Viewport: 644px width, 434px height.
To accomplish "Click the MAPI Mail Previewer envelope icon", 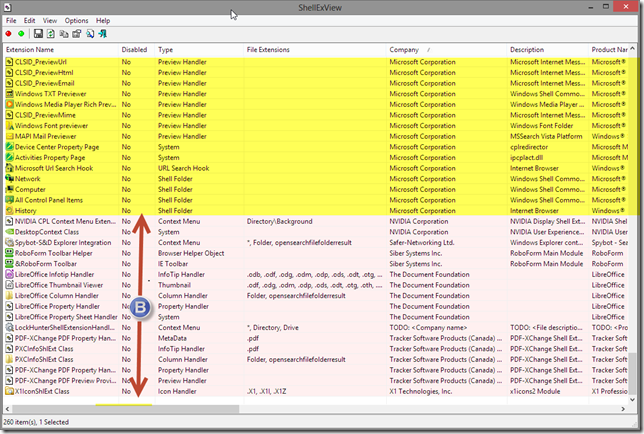I will [9, 136].
